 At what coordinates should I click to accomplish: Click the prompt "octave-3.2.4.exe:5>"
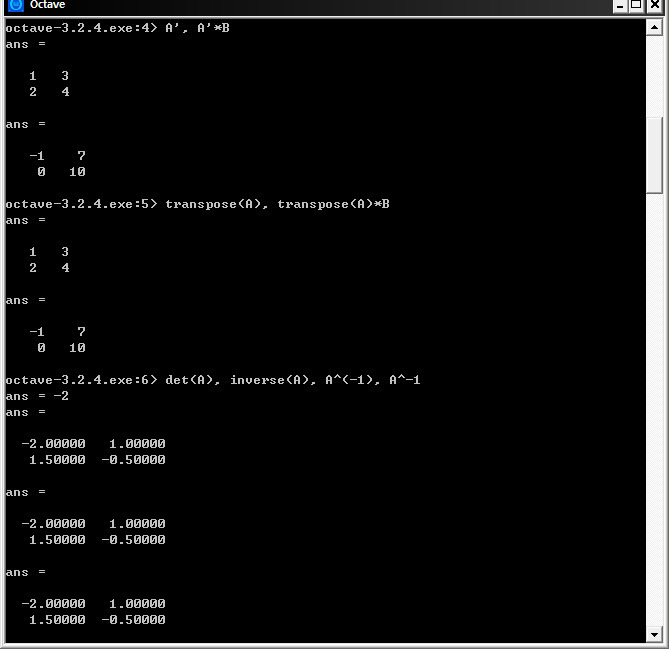[81, 204]
